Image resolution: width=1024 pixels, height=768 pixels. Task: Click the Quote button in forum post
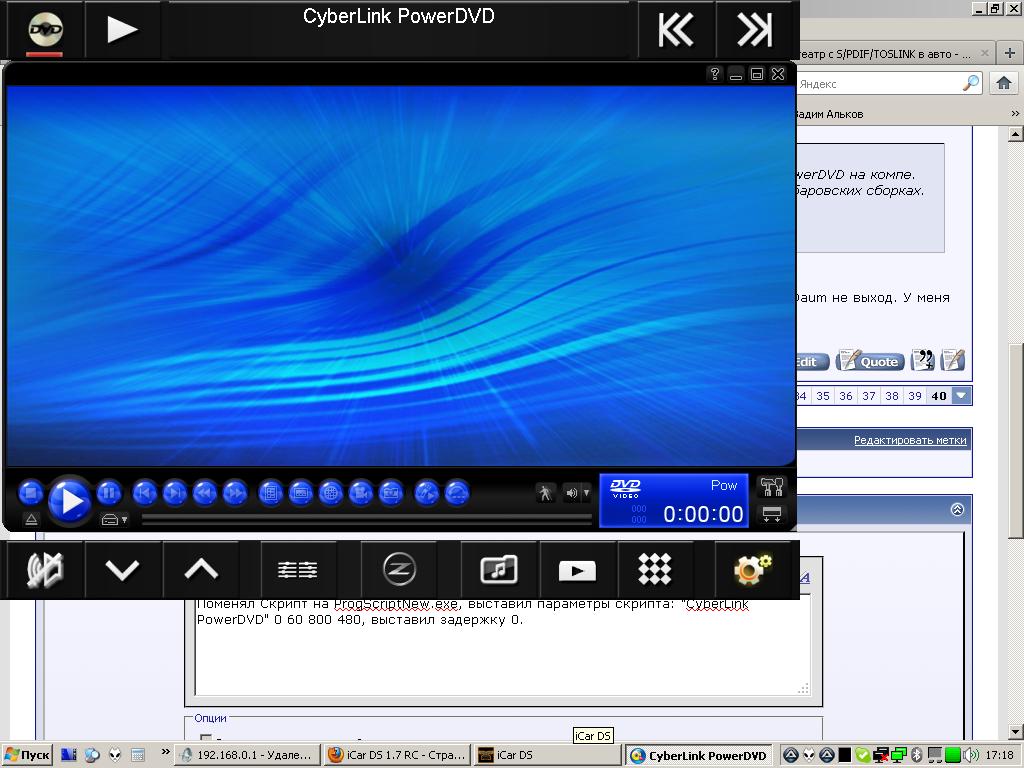tap(869, 361)
